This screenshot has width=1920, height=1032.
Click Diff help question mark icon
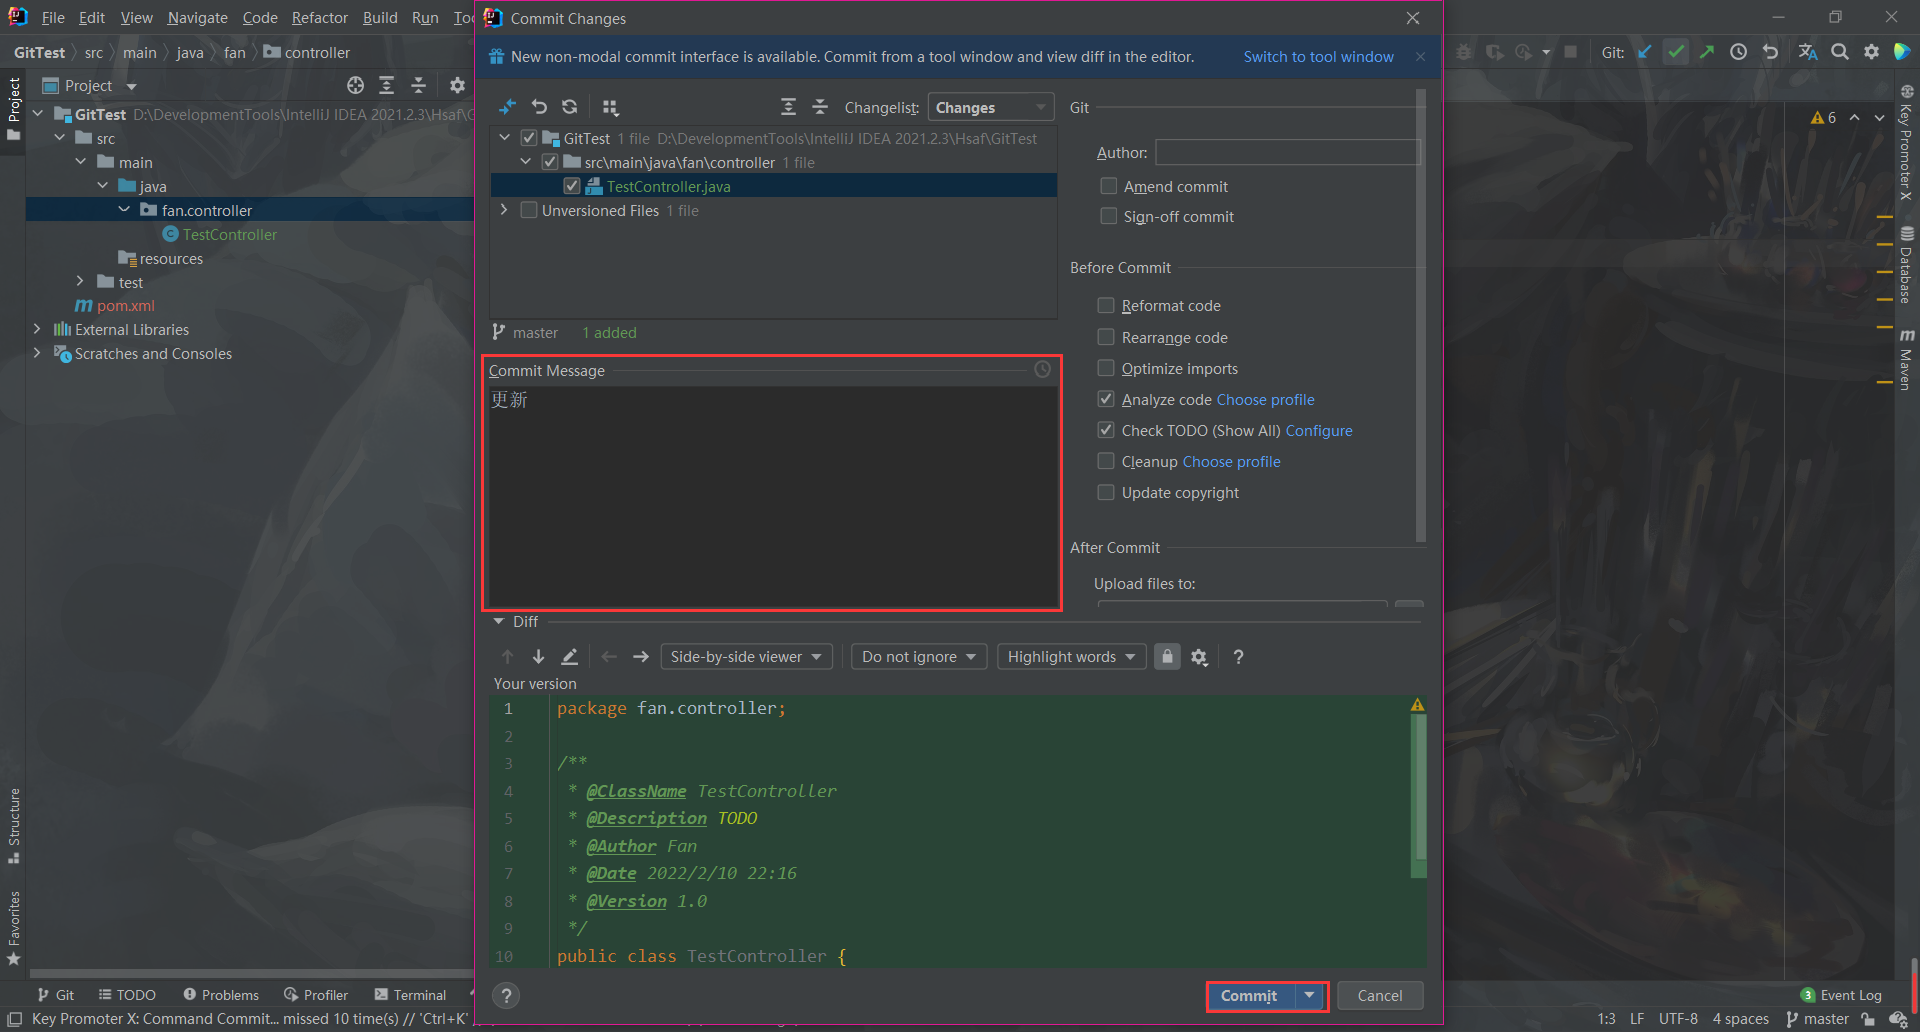point(1238,657)
